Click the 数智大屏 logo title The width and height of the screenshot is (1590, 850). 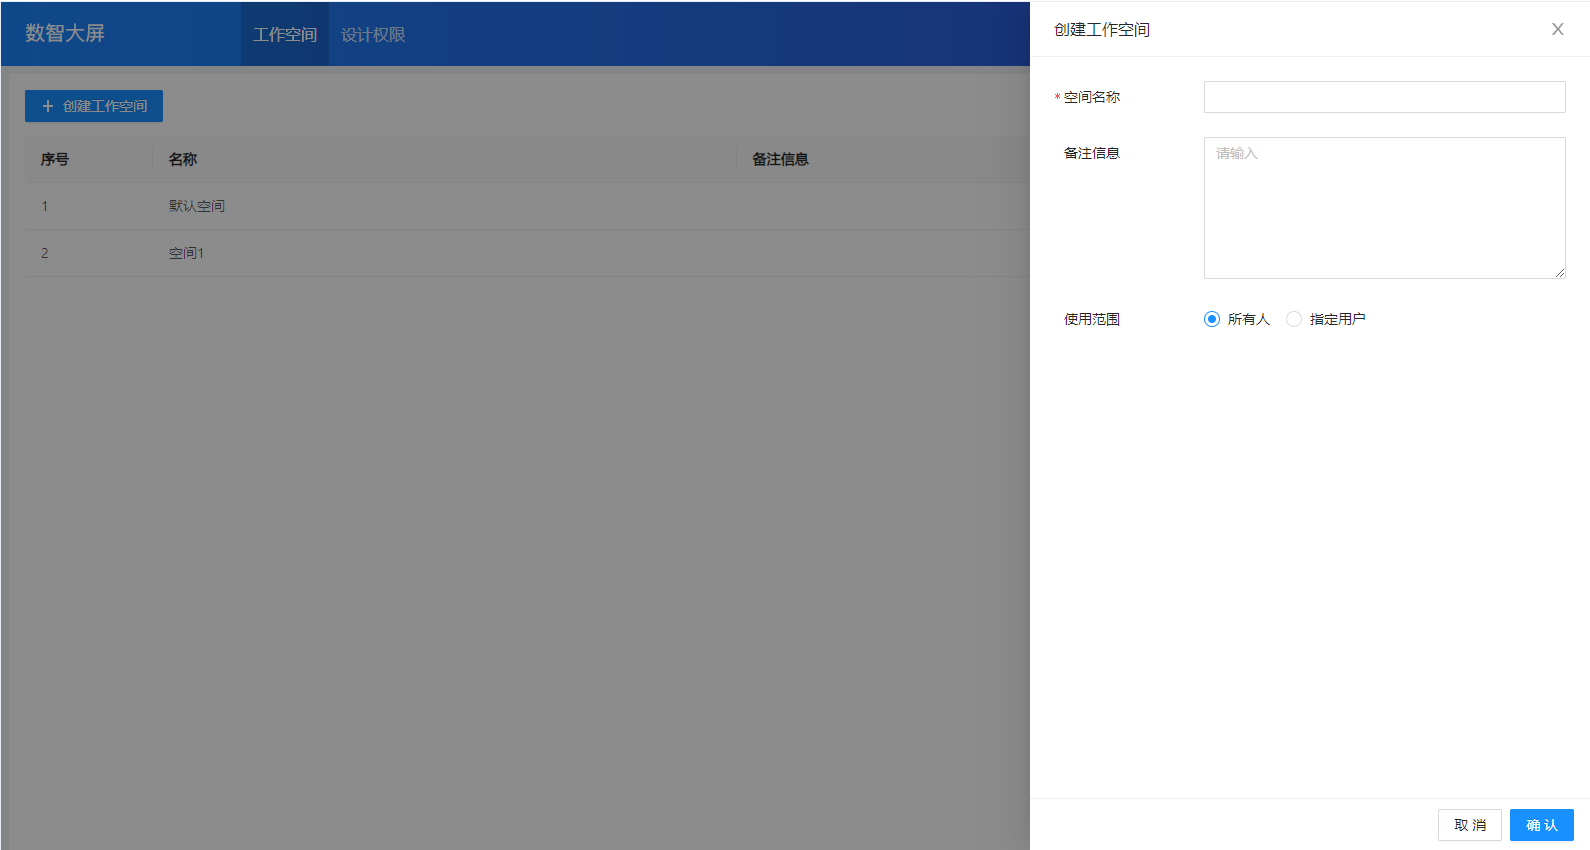coord(65,33)
